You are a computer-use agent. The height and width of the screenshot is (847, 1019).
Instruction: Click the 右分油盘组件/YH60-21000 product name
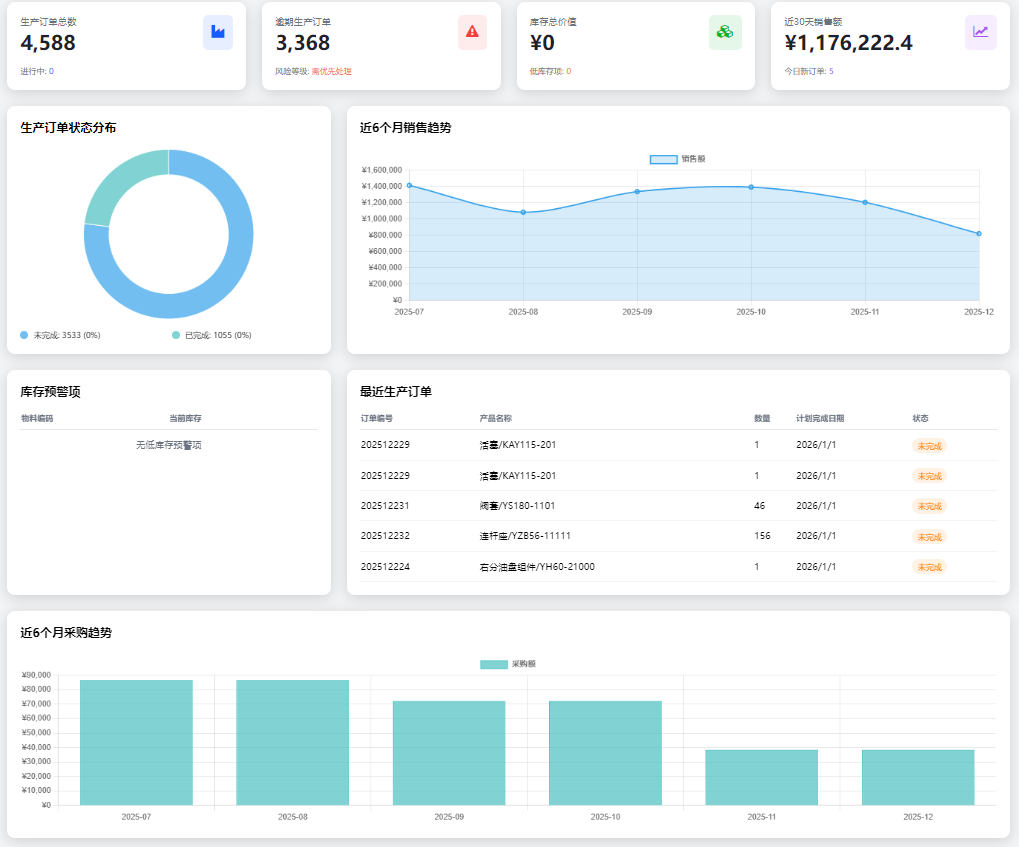pyautogui.click(x=537, y=567)
